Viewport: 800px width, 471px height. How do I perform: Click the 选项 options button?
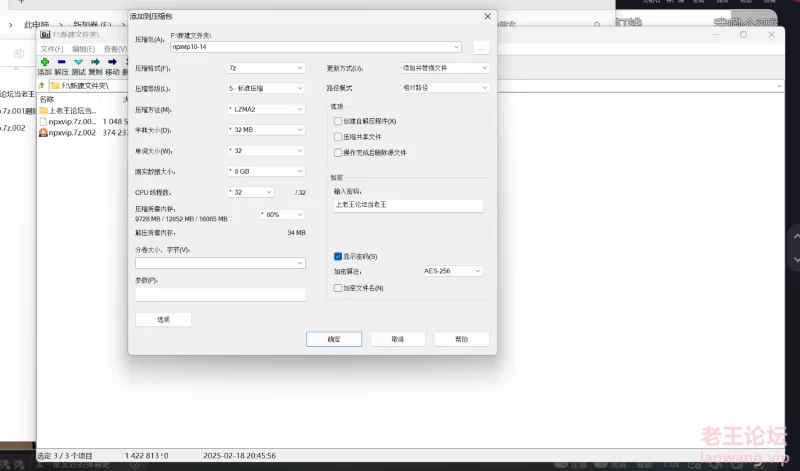[163, 319]
